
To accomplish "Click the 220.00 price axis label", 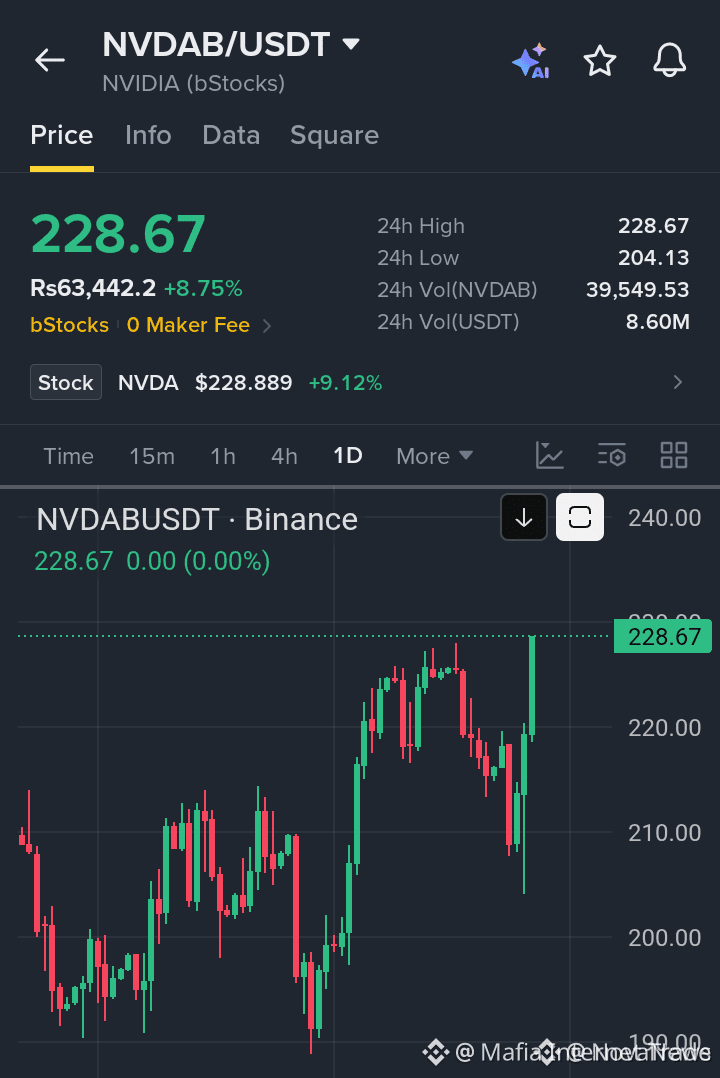I will tap(664, 728).
